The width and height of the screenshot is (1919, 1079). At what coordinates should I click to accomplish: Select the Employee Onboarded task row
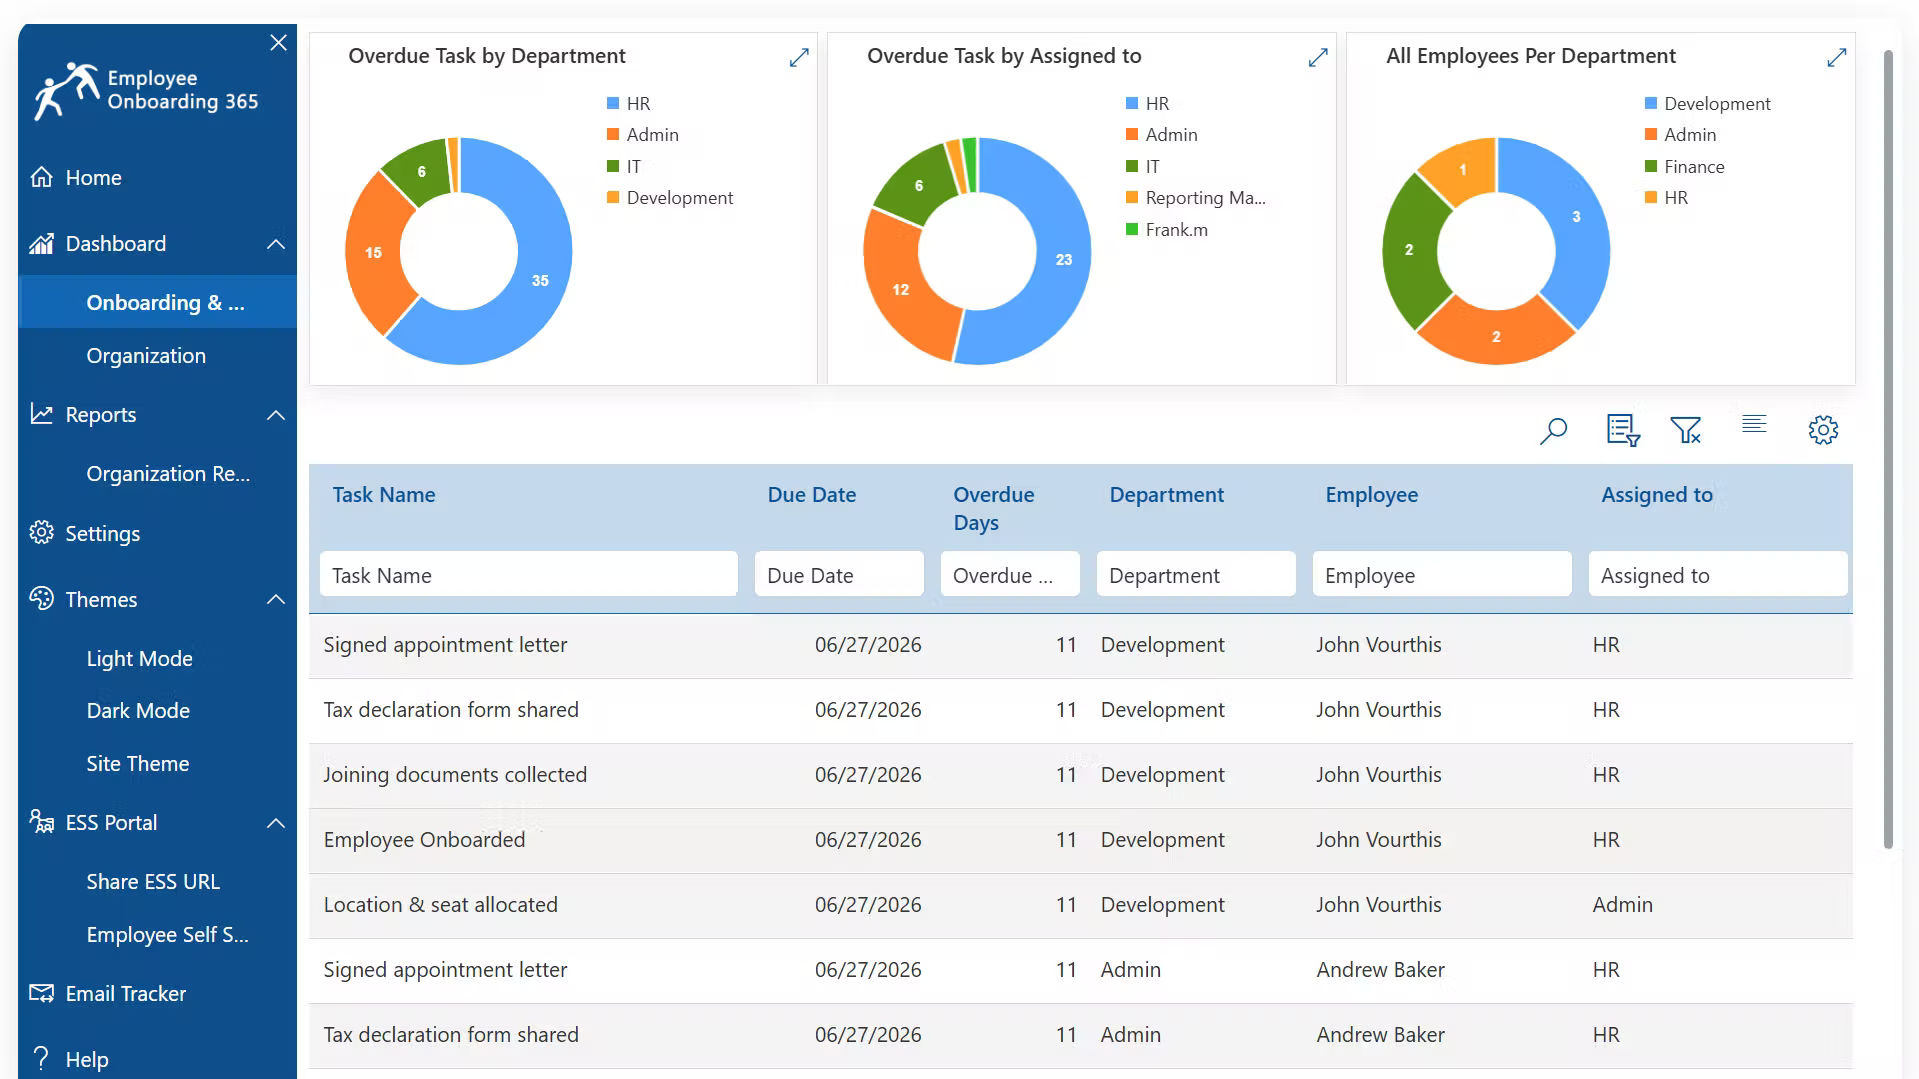(x=1080, y=840)
